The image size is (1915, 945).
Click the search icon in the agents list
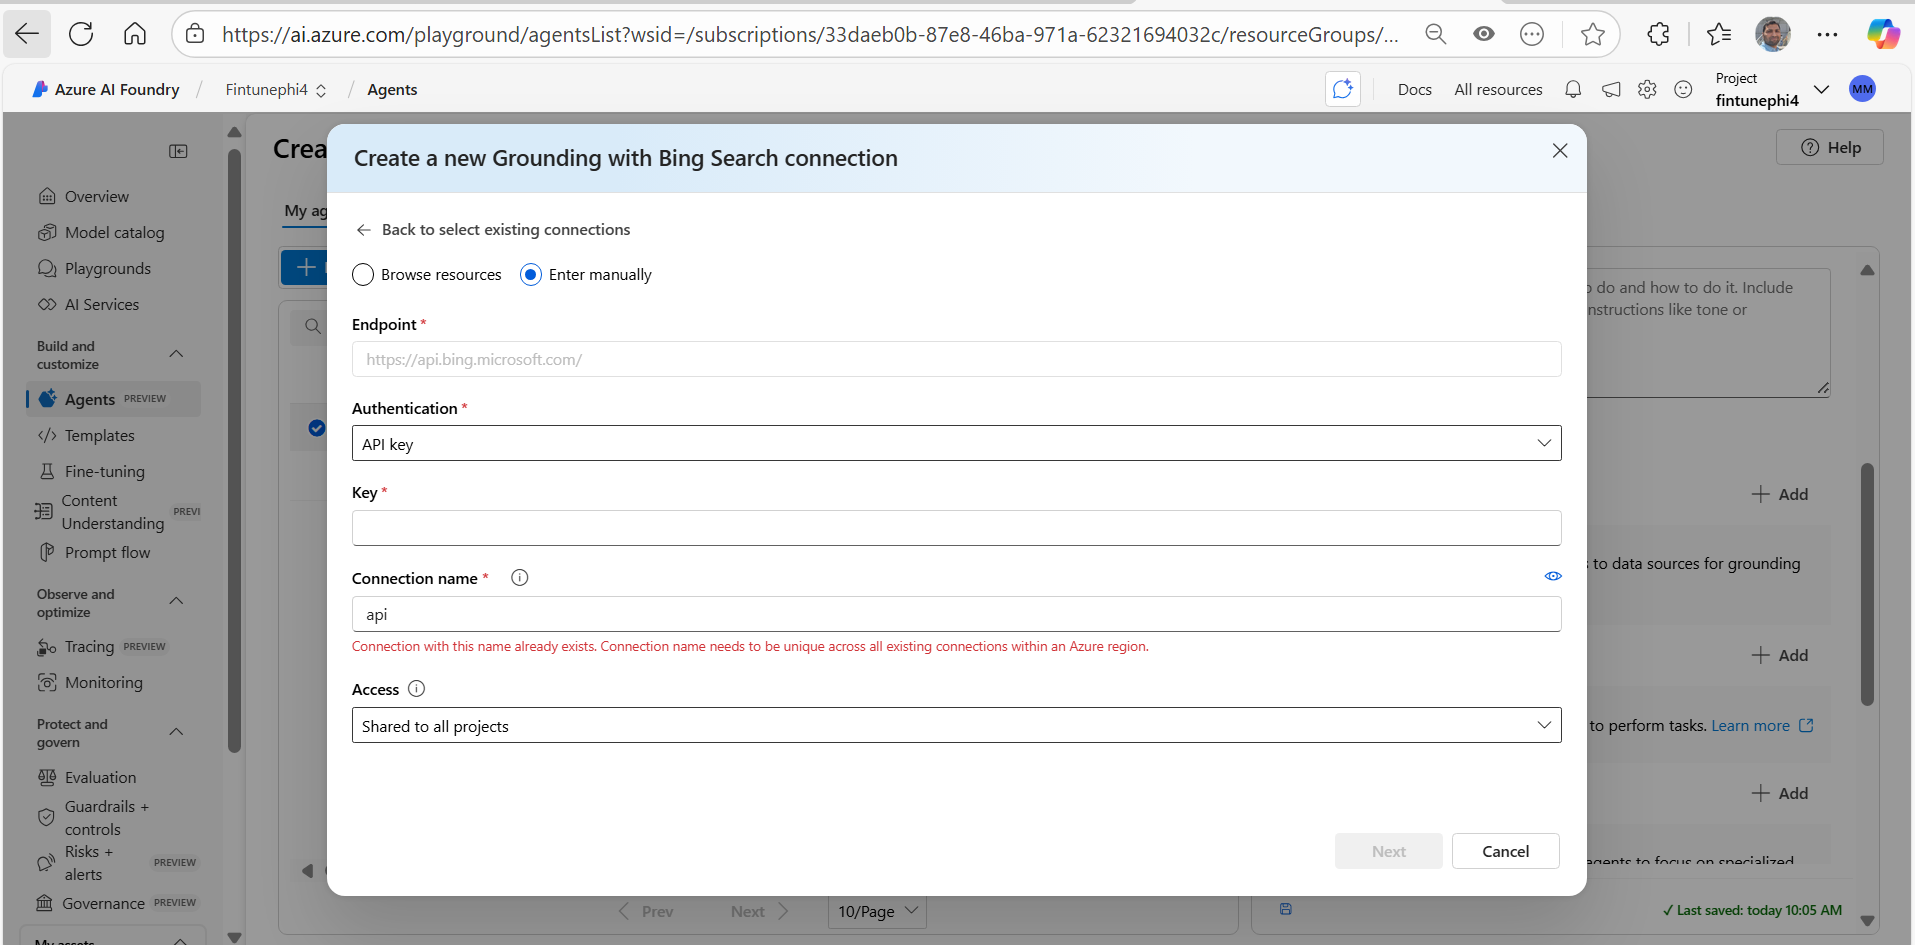click(312, 326)
